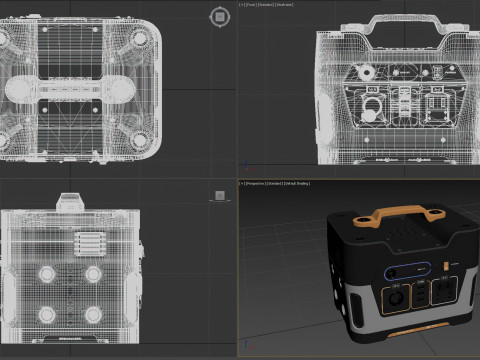Open the Standard menu in the Perspective viewport

point(275,184)
